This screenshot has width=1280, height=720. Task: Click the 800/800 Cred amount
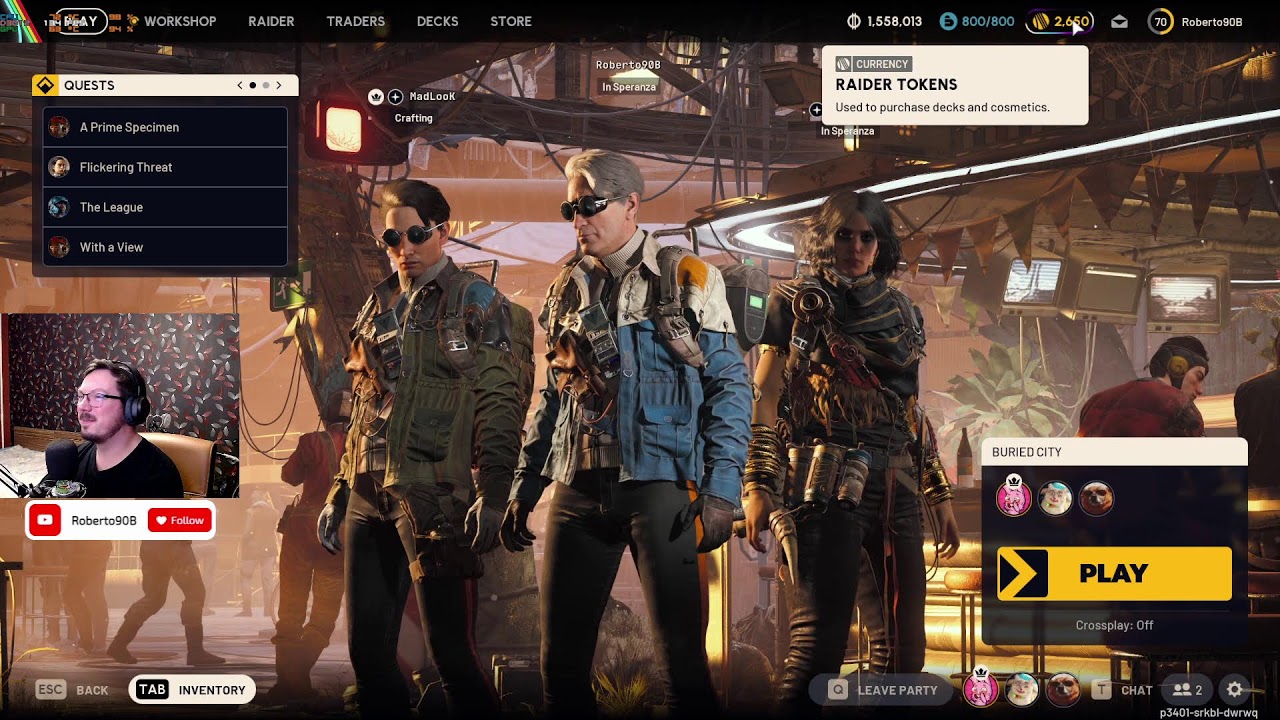(988, 21)
